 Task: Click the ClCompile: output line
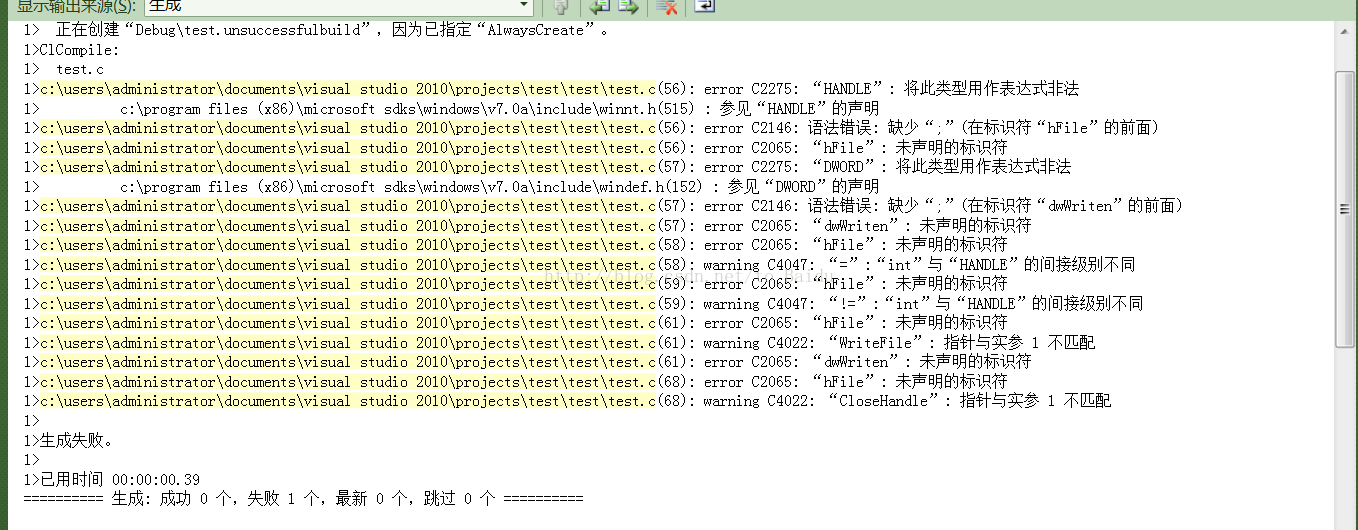[x=72, y=50]
